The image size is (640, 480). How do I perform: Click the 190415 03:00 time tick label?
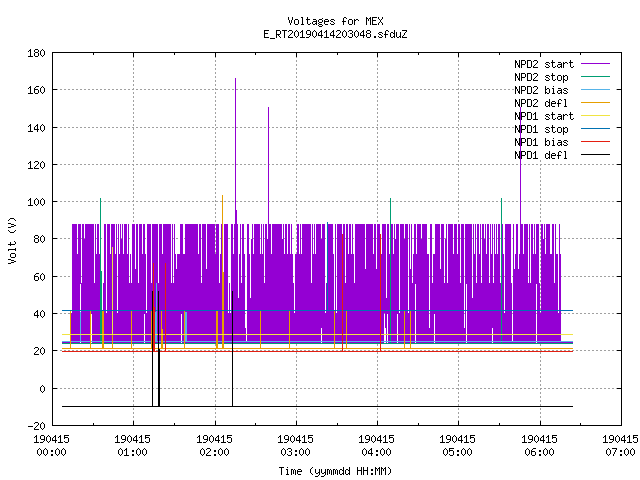tap(296, 446)
